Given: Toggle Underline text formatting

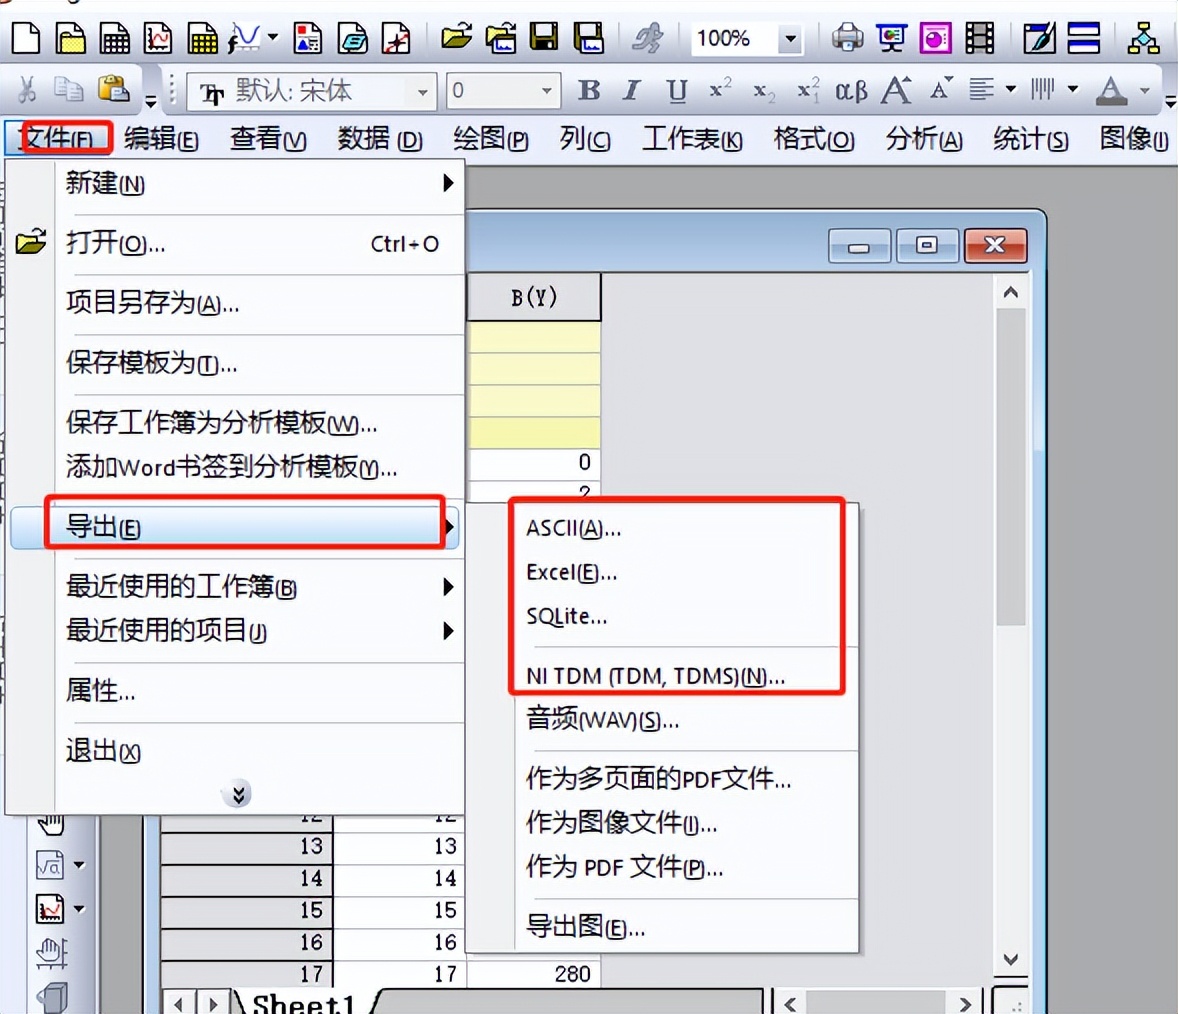Looking at the screenshot, I should (x=677, y=91).
